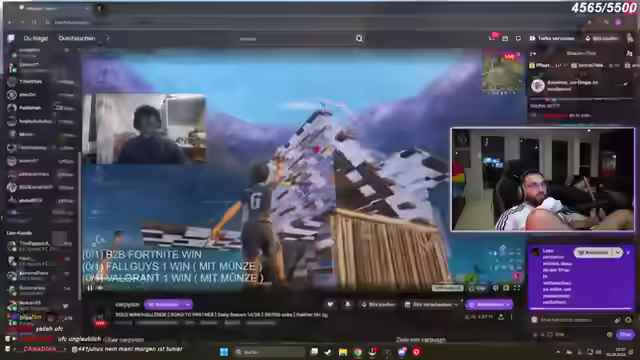640x360 pixels.
Task: Open the chat settings gear icon
Action: point(609,334)
